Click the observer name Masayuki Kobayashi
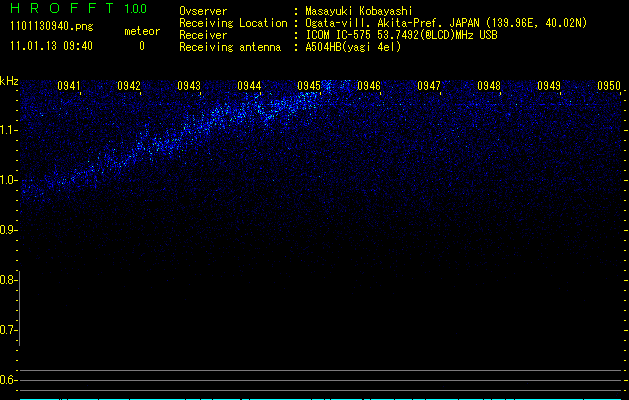 pyautogui.click(x=359, y=11)
